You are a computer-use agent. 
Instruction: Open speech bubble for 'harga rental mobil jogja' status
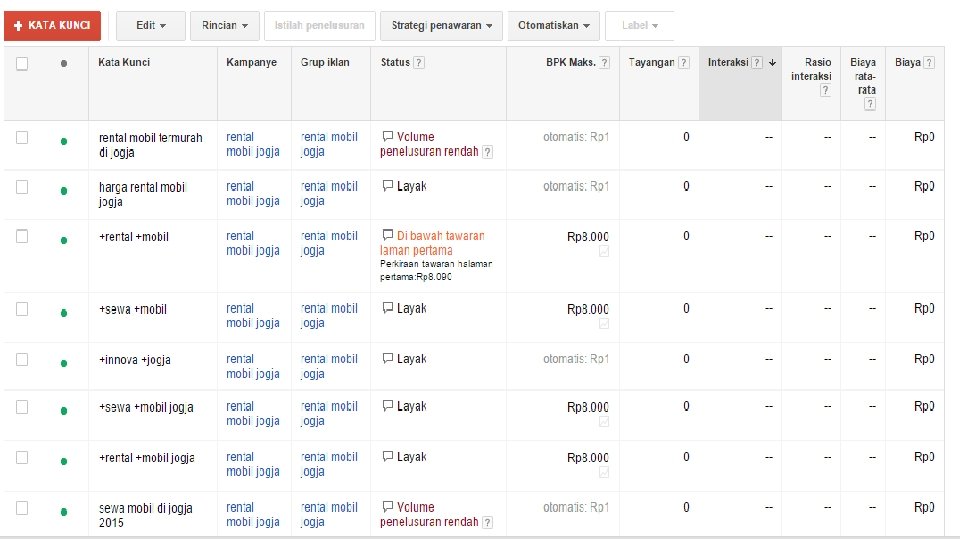click(x=387, y=186)
